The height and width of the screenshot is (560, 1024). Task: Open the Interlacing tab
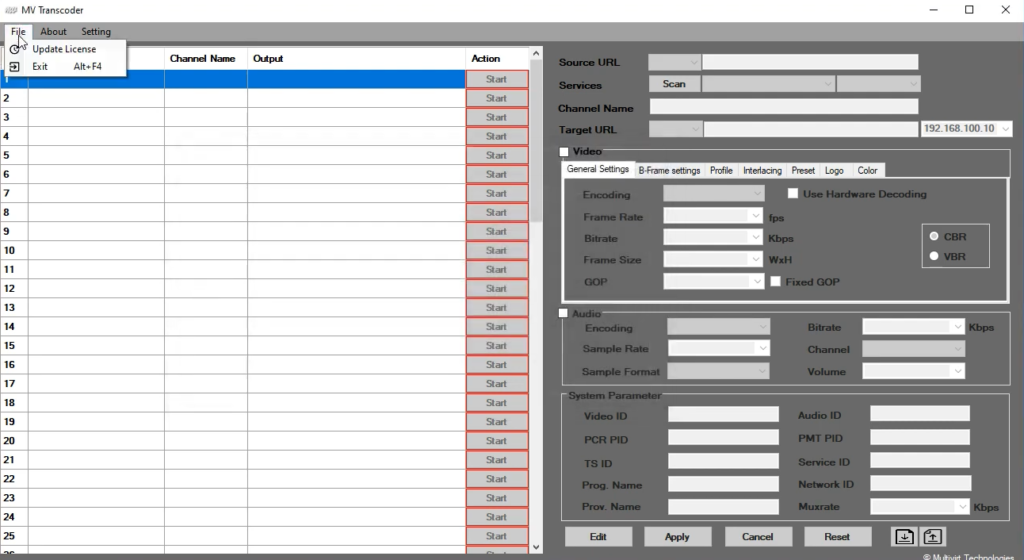[762, 170]
